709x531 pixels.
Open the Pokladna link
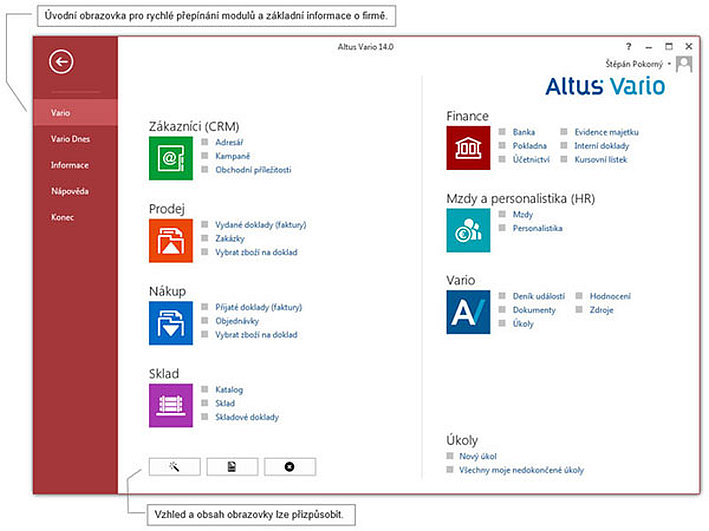pos(529,146)
